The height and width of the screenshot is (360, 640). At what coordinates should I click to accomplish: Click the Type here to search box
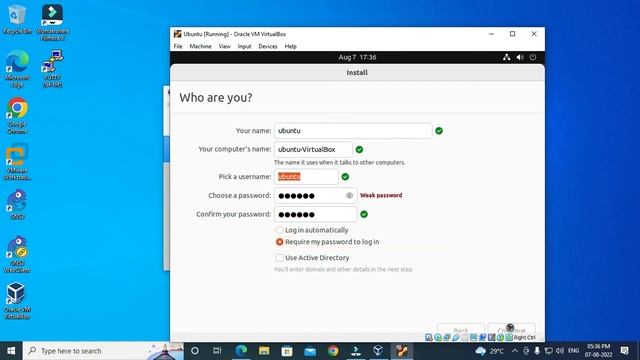click(103, 351)
